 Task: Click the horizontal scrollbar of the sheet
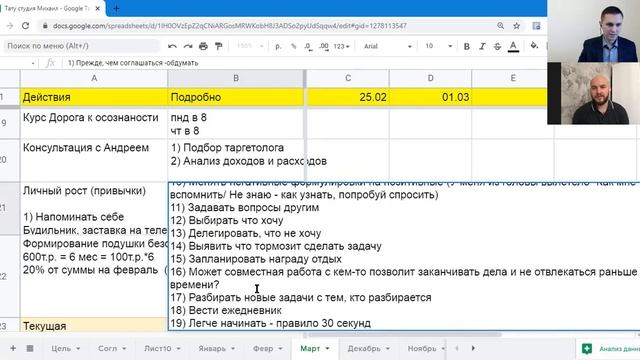tap(404, 335)
